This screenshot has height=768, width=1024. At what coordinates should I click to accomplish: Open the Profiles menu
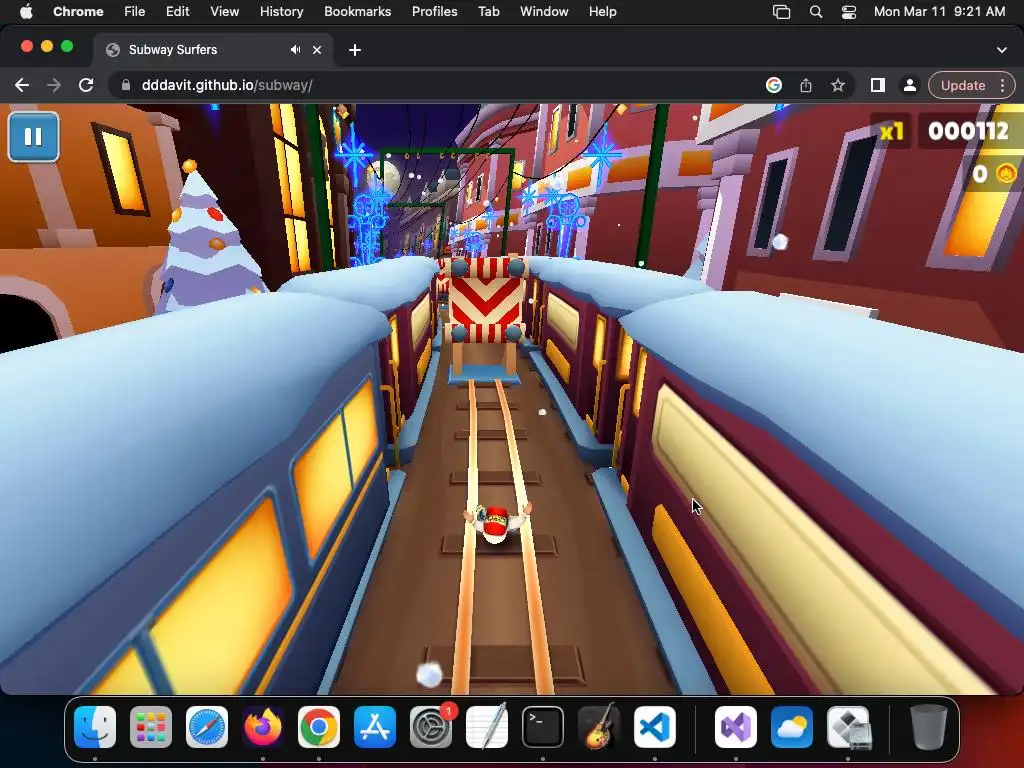pos(434,11)
